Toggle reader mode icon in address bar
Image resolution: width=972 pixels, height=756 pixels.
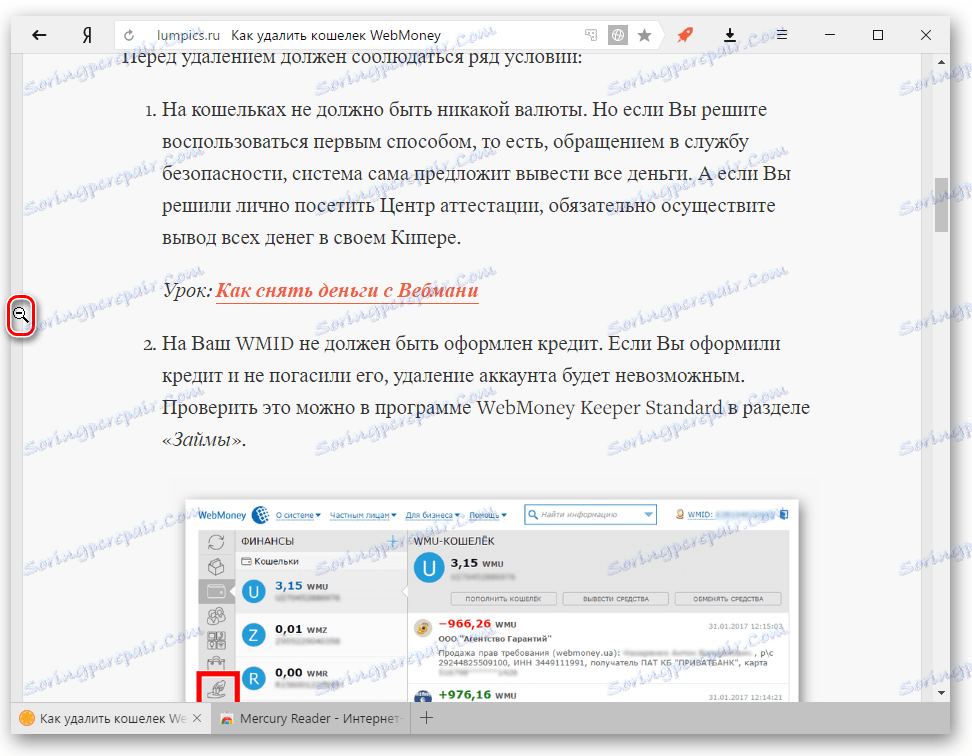tap(617, 35)
